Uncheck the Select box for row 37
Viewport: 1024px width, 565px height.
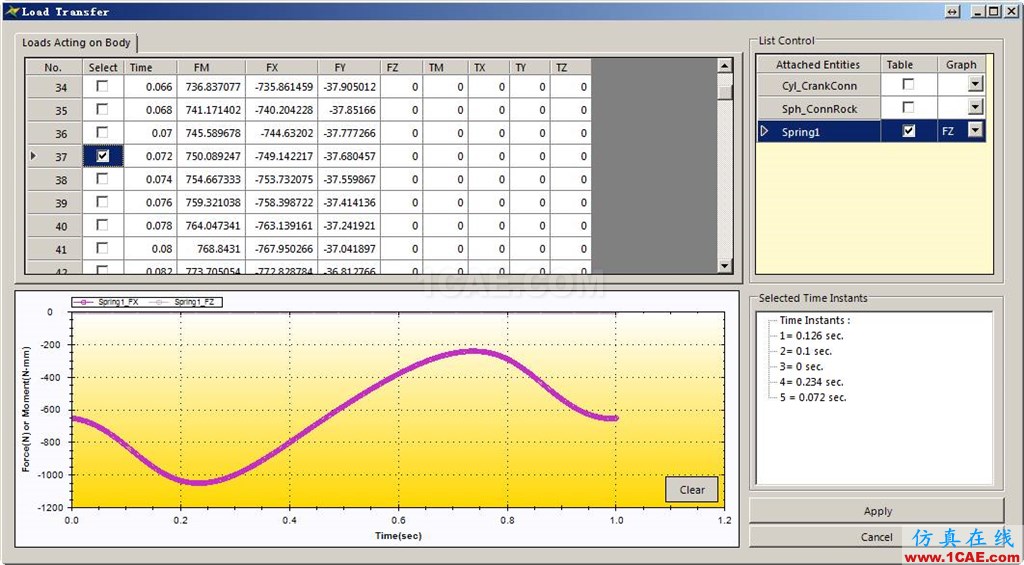click(103, 155)
